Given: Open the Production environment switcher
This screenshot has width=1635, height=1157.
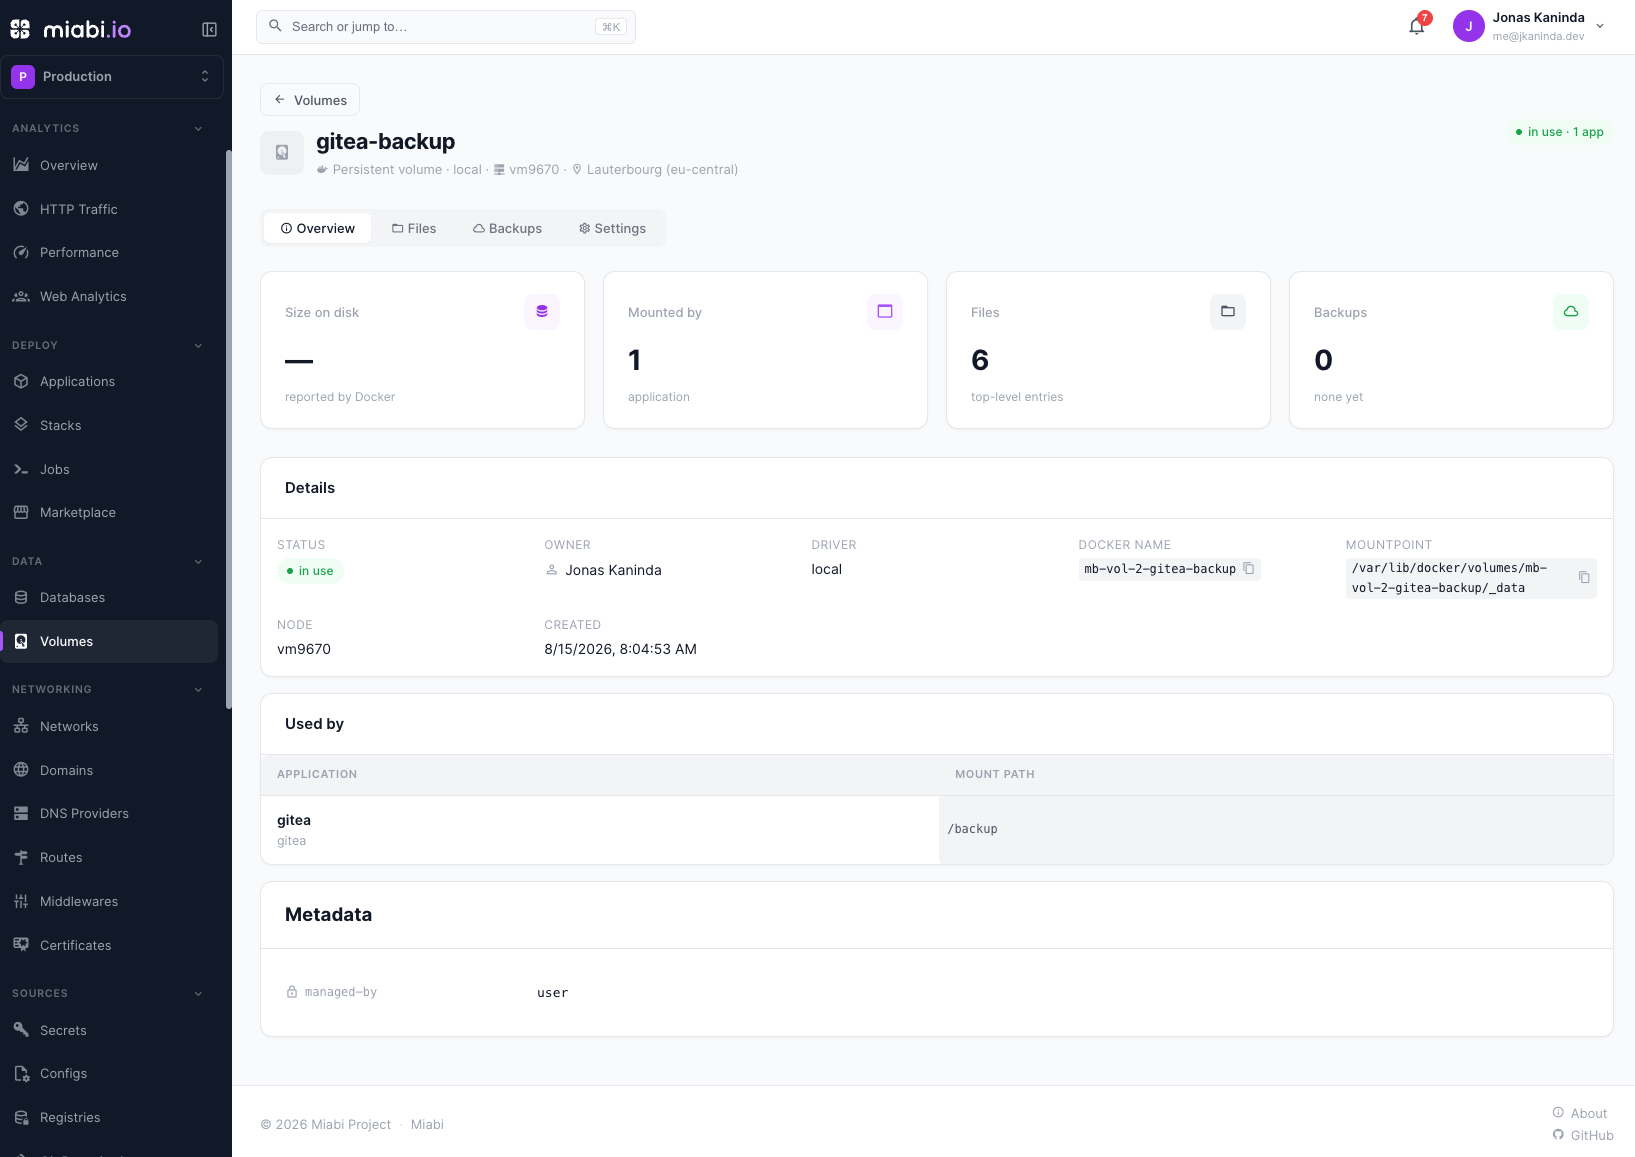Looking at the screenshot, I should click(x=111, y=76).
